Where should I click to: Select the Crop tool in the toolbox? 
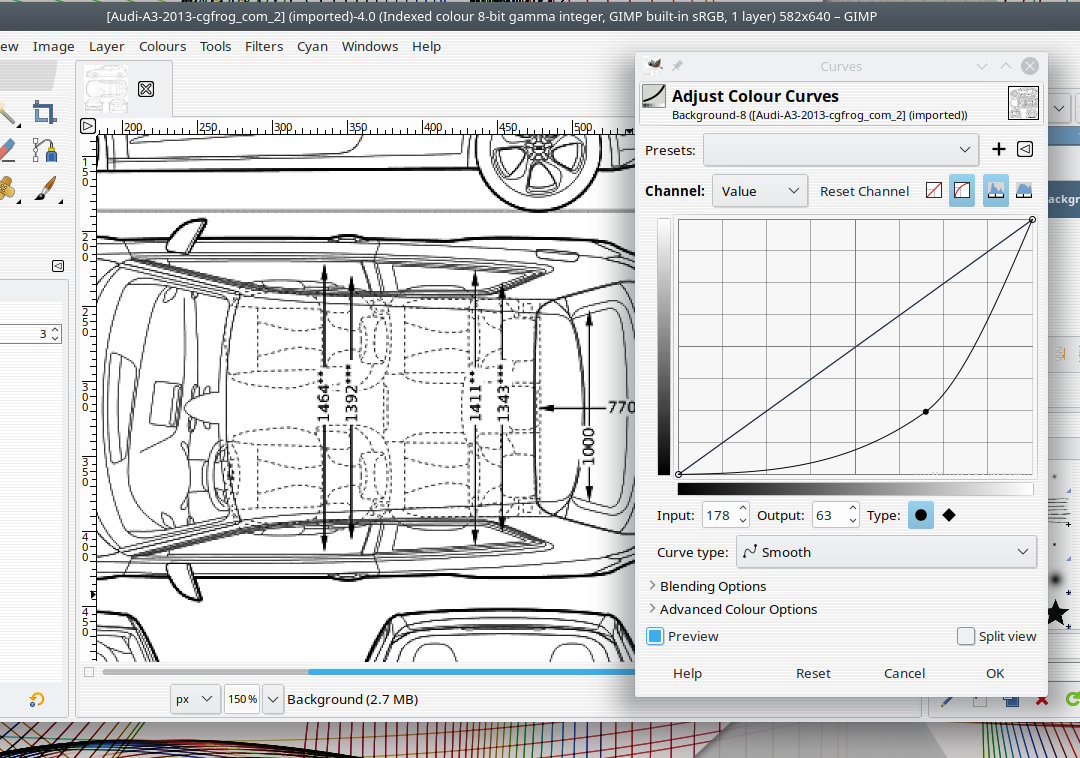point(43,111)
